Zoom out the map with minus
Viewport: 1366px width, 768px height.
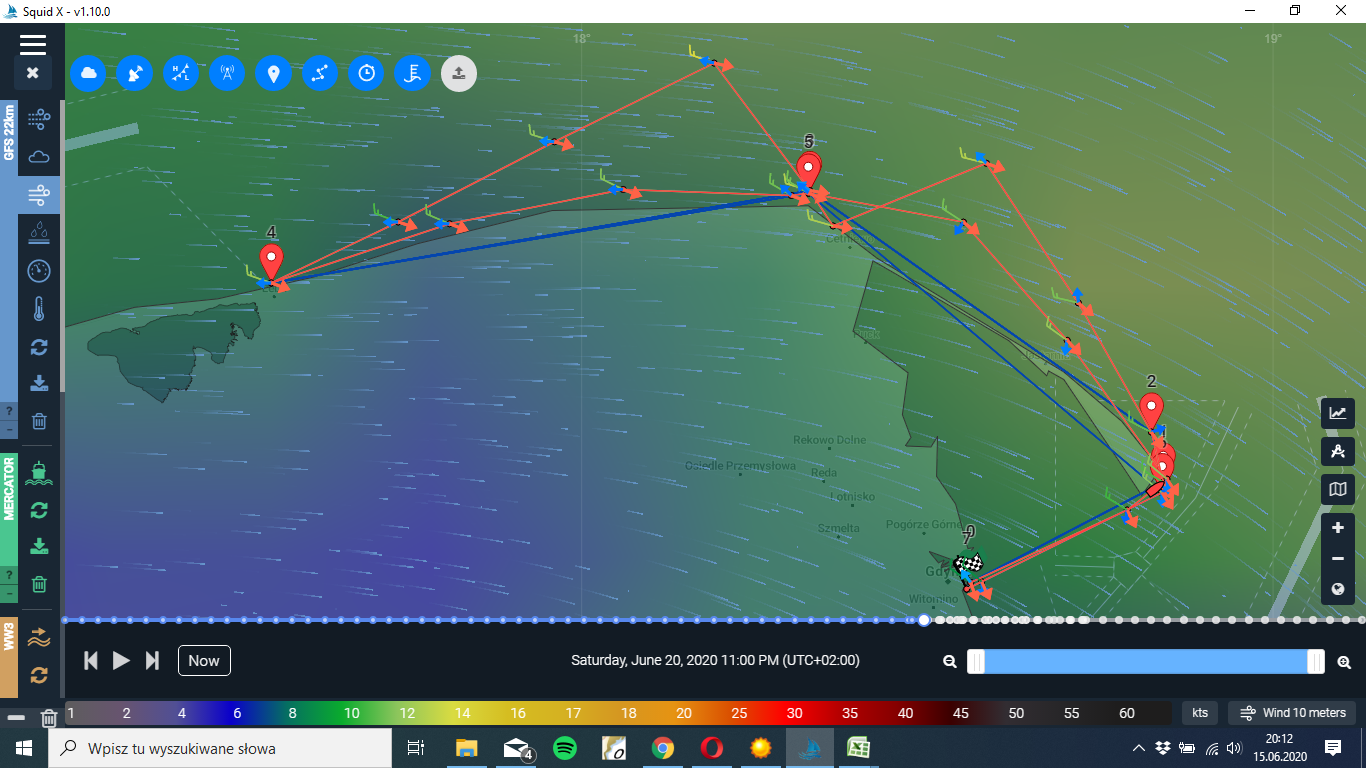[x=1338, y=558]
